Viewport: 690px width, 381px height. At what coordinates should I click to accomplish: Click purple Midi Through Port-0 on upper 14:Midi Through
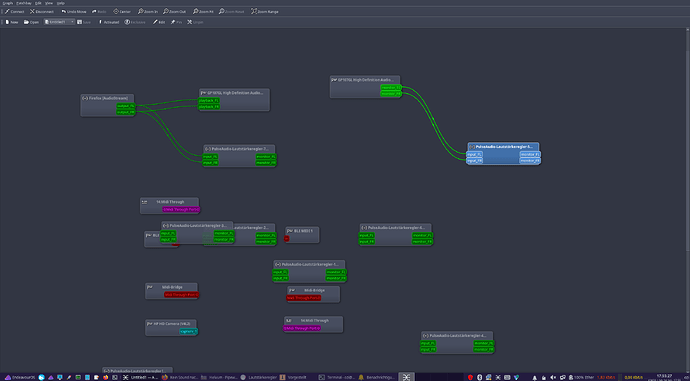[x=181, y=209]
